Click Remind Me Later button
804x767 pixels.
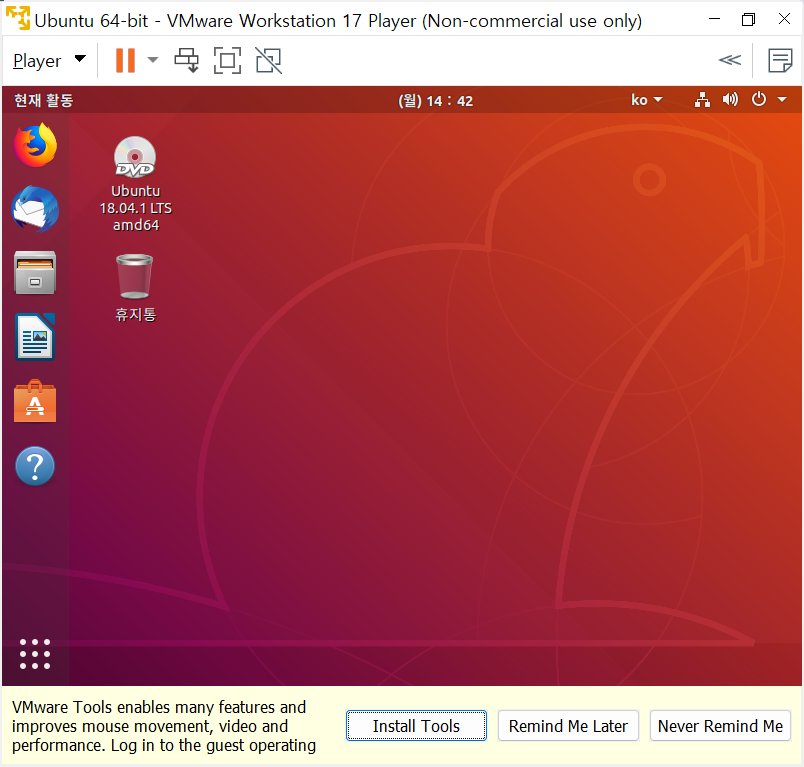click(568, 725)
